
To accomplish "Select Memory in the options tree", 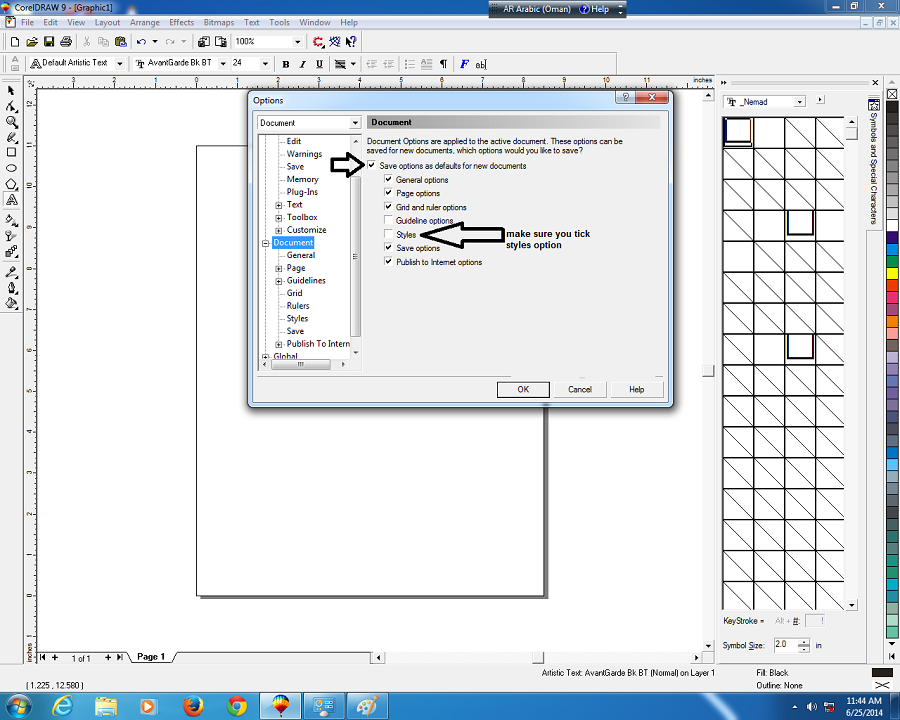I will click(x=302, y=179).
